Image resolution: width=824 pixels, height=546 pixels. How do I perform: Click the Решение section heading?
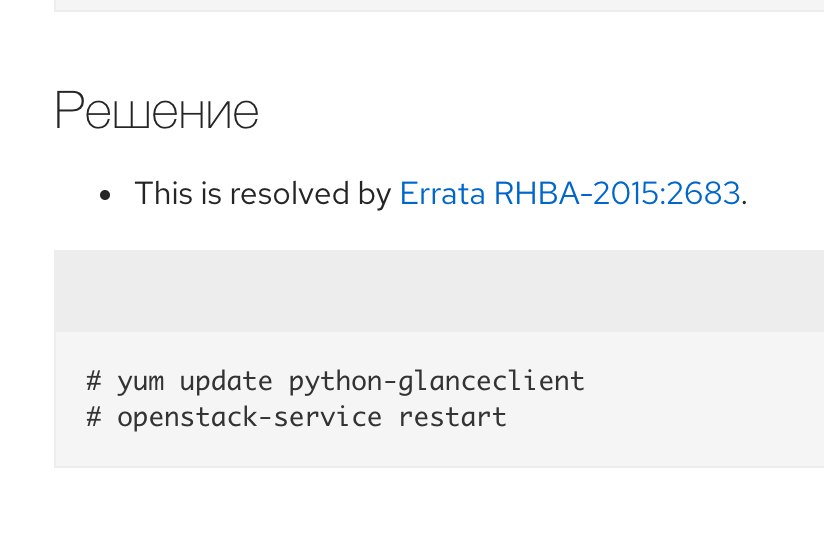coord(157,110)
